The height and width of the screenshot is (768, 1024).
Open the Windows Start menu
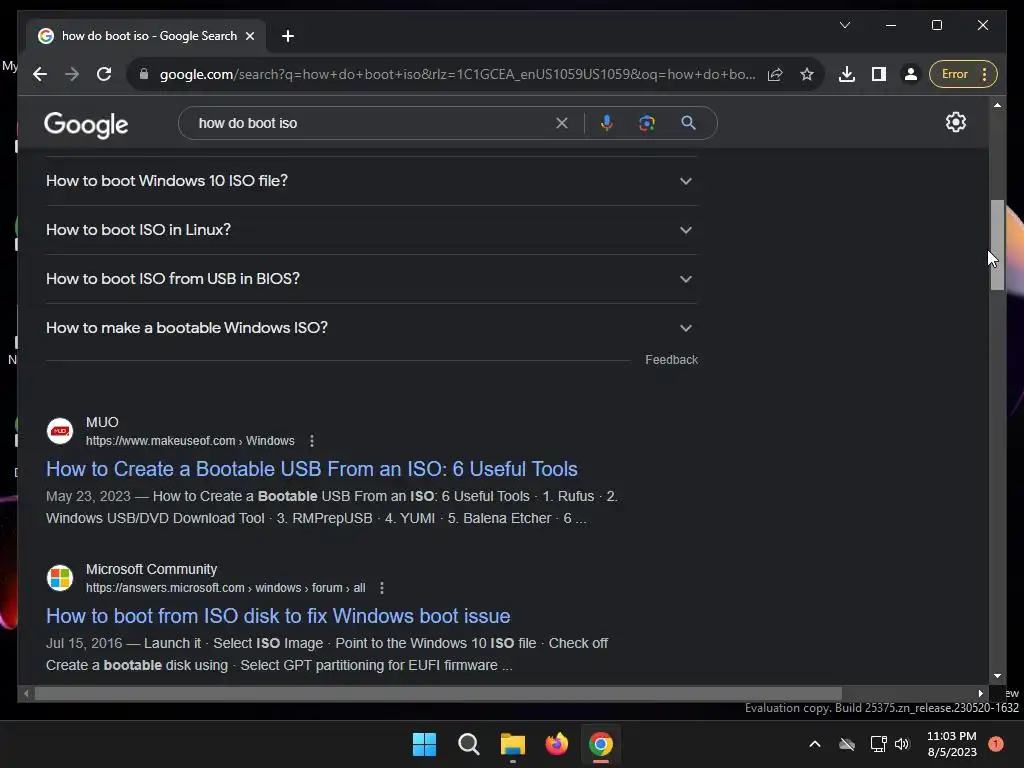pos(424,744)
